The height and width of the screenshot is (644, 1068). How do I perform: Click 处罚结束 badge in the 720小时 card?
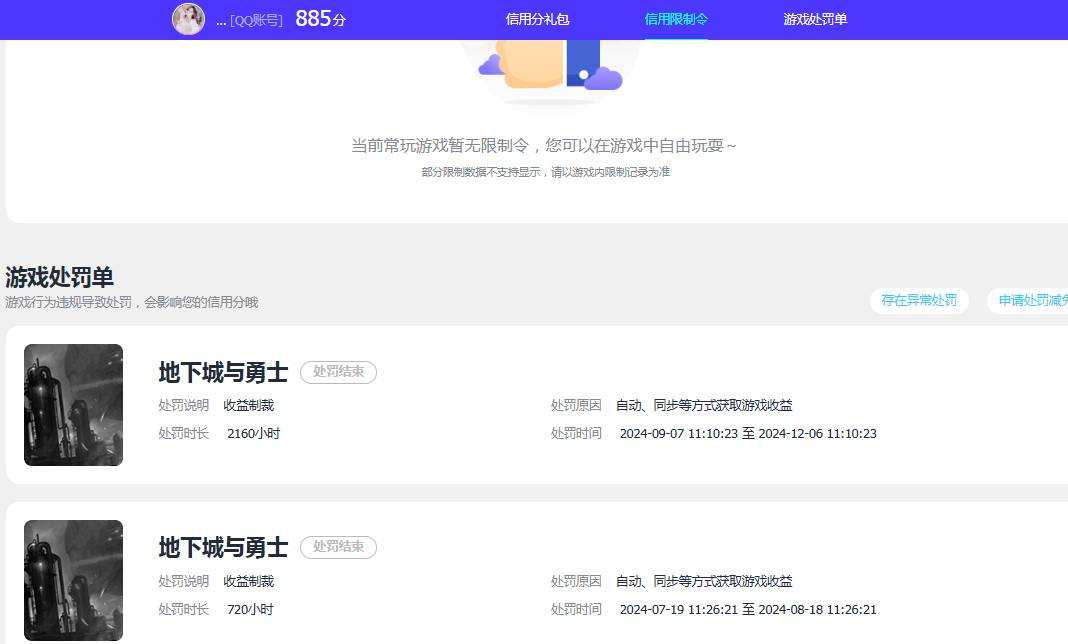coord(339,547)
